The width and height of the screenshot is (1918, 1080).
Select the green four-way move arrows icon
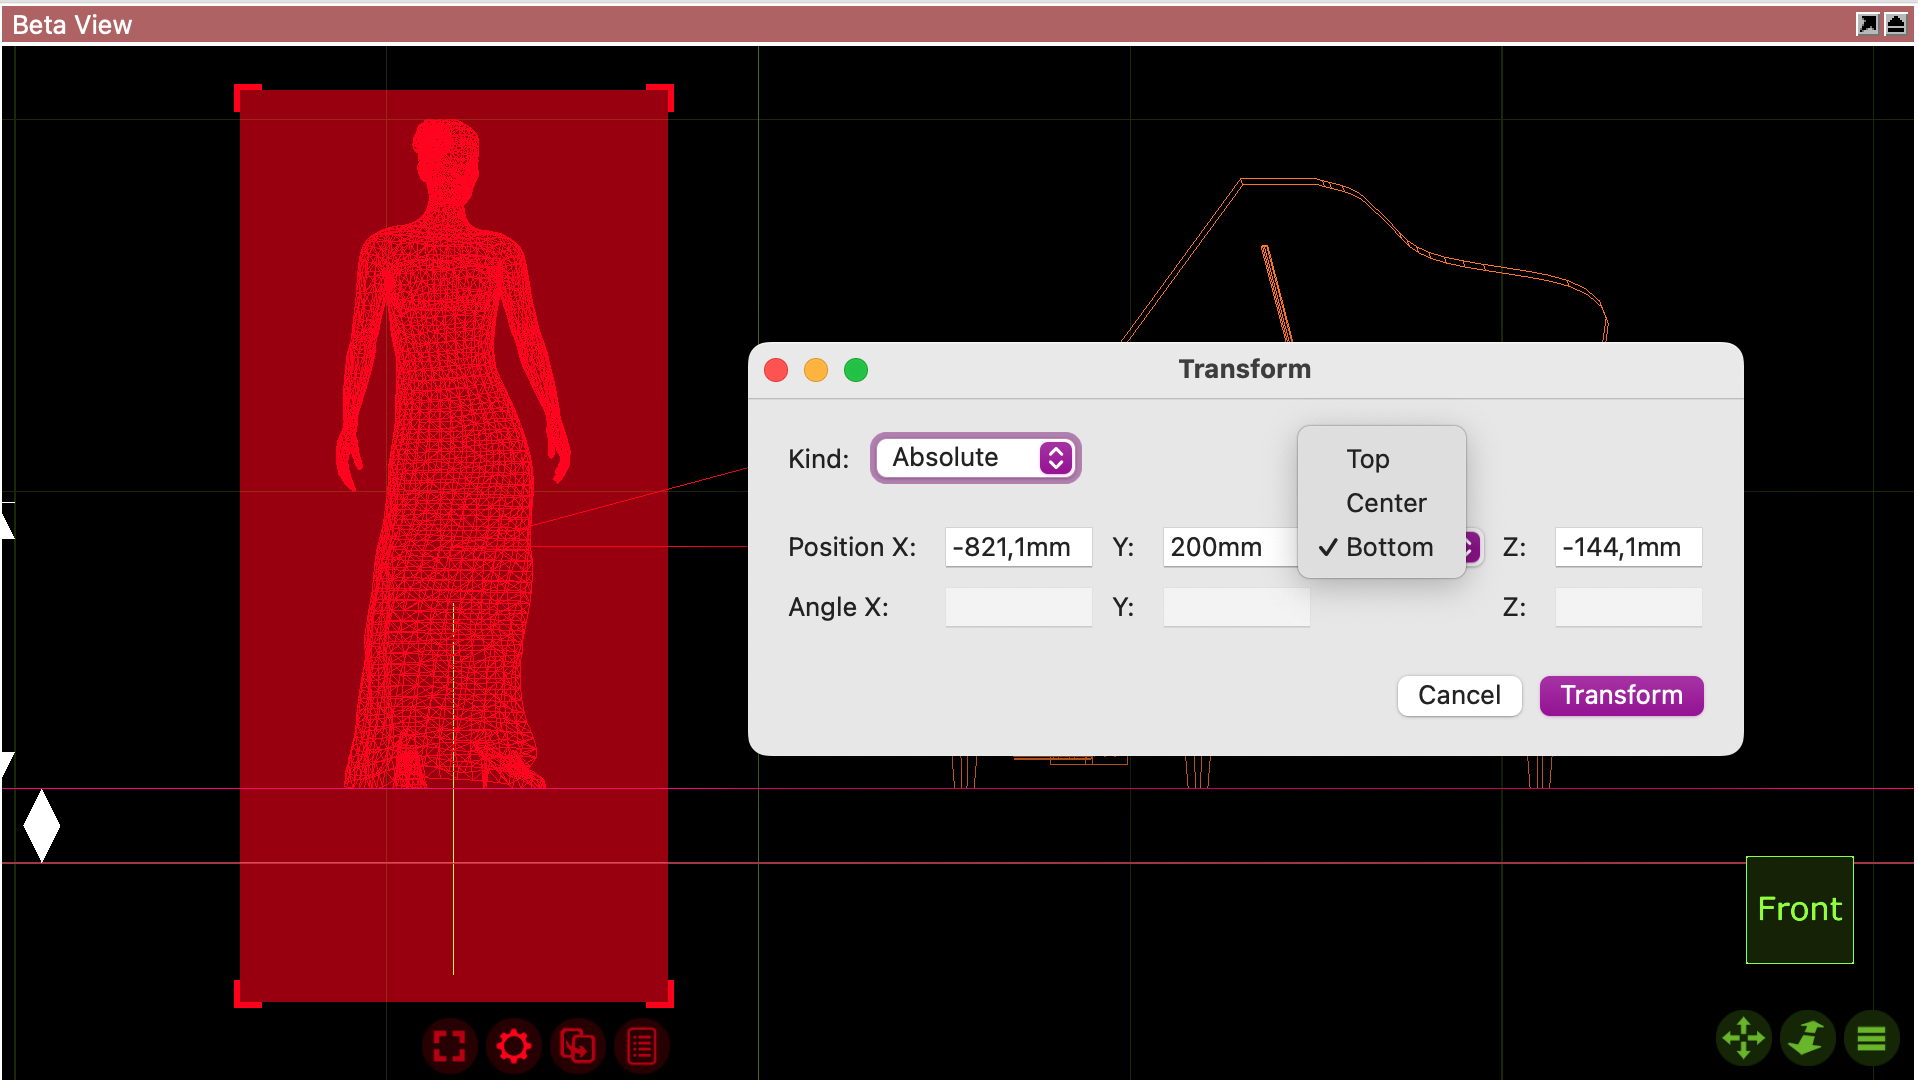1743,1038
